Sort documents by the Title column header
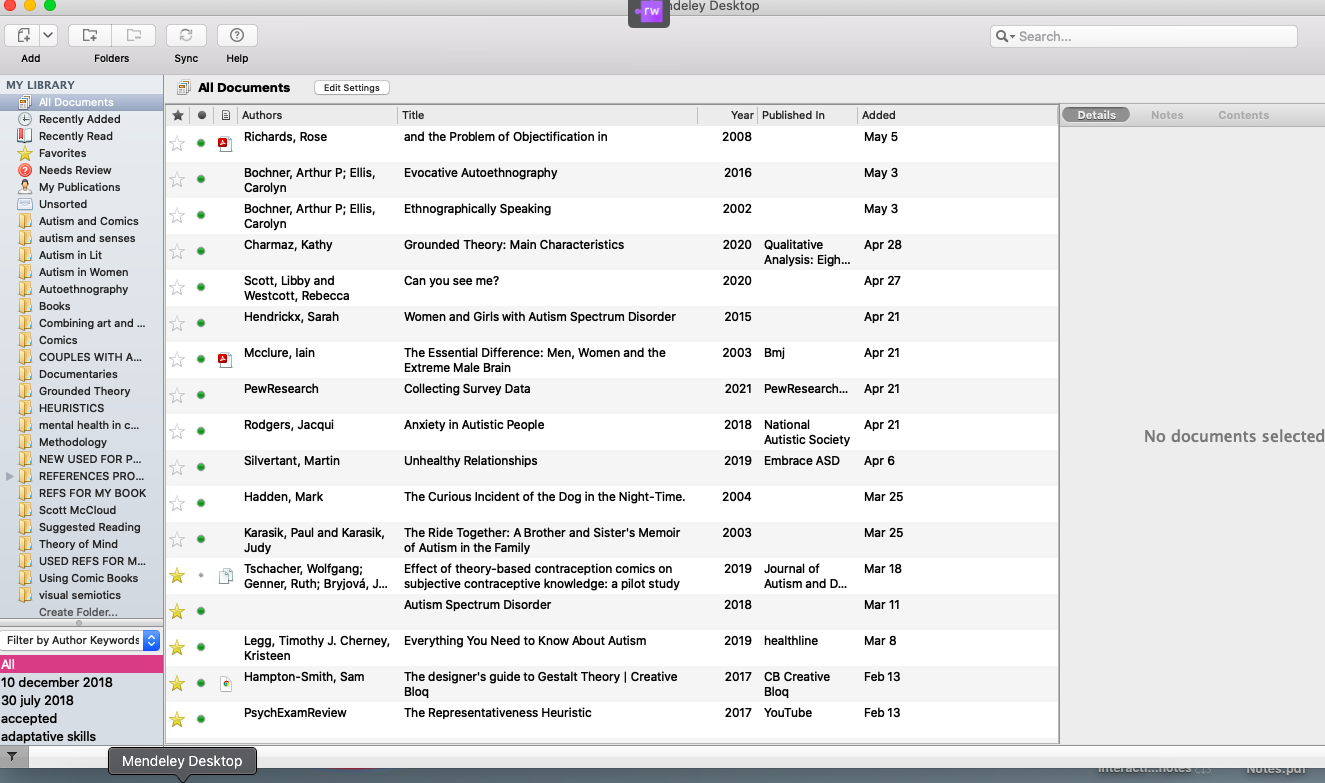The image size is (1325, 783). [547, 115]
